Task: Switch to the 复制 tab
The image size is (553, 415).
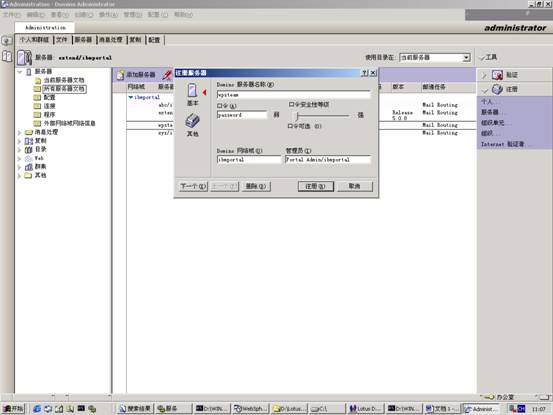Action: tap(135, 40)
